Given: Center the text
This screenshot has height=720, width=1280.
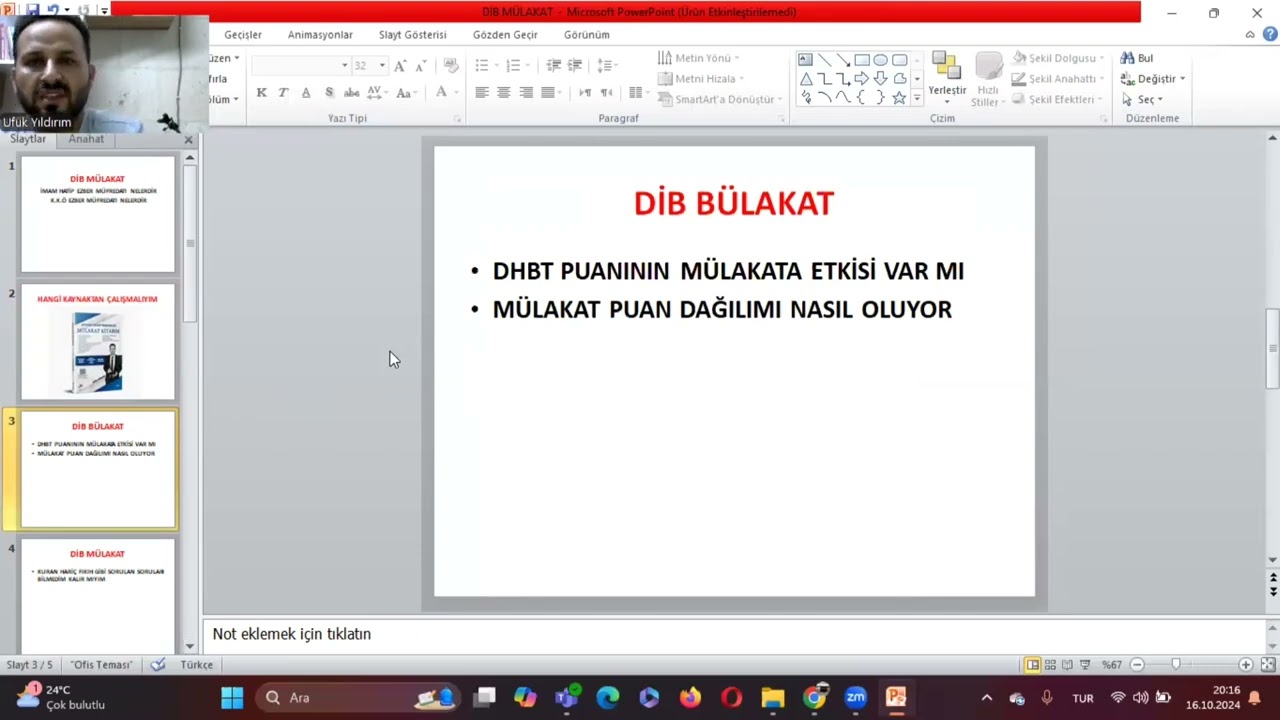Looking at the screenshot, I should pos(503,93).
